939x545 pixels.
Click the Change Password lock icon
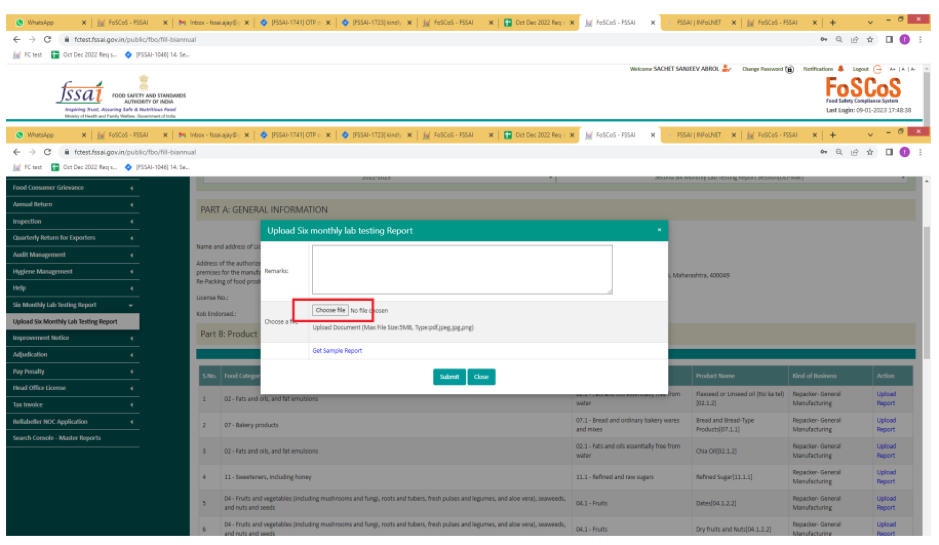(789, 69)
